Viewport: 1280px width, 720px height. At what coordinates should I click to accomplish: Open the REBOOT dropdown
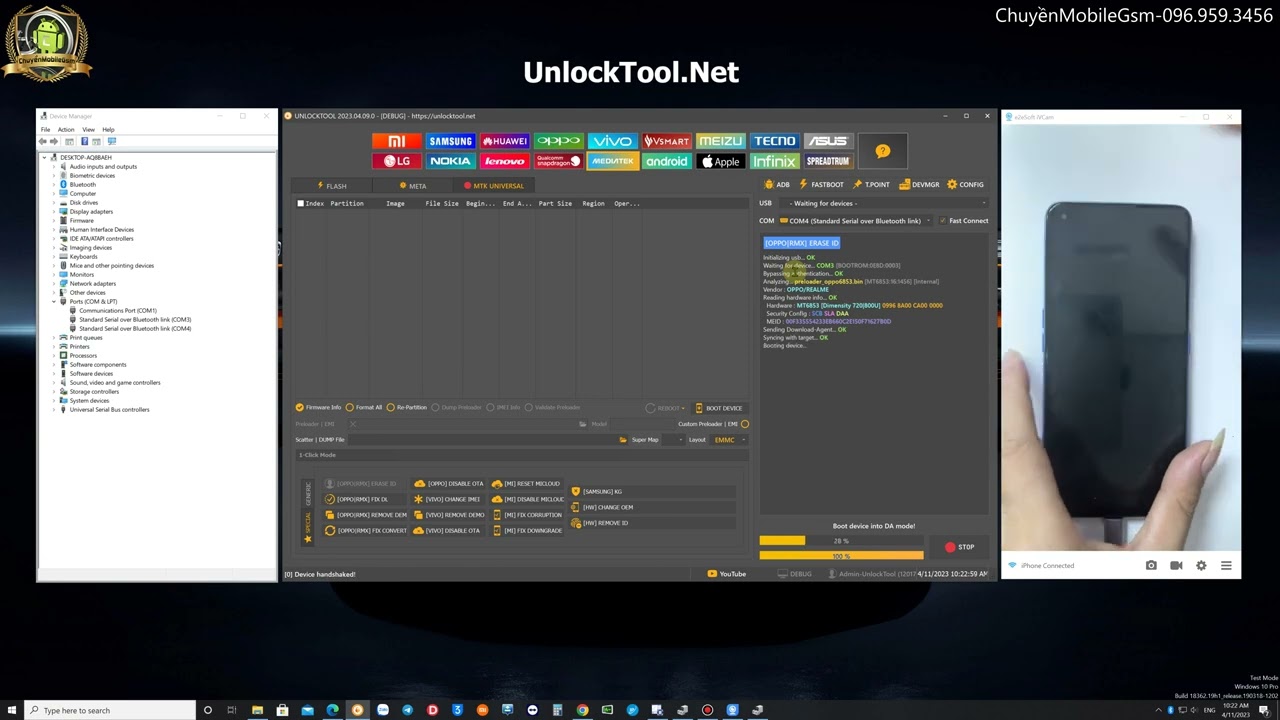coord(667,408)
